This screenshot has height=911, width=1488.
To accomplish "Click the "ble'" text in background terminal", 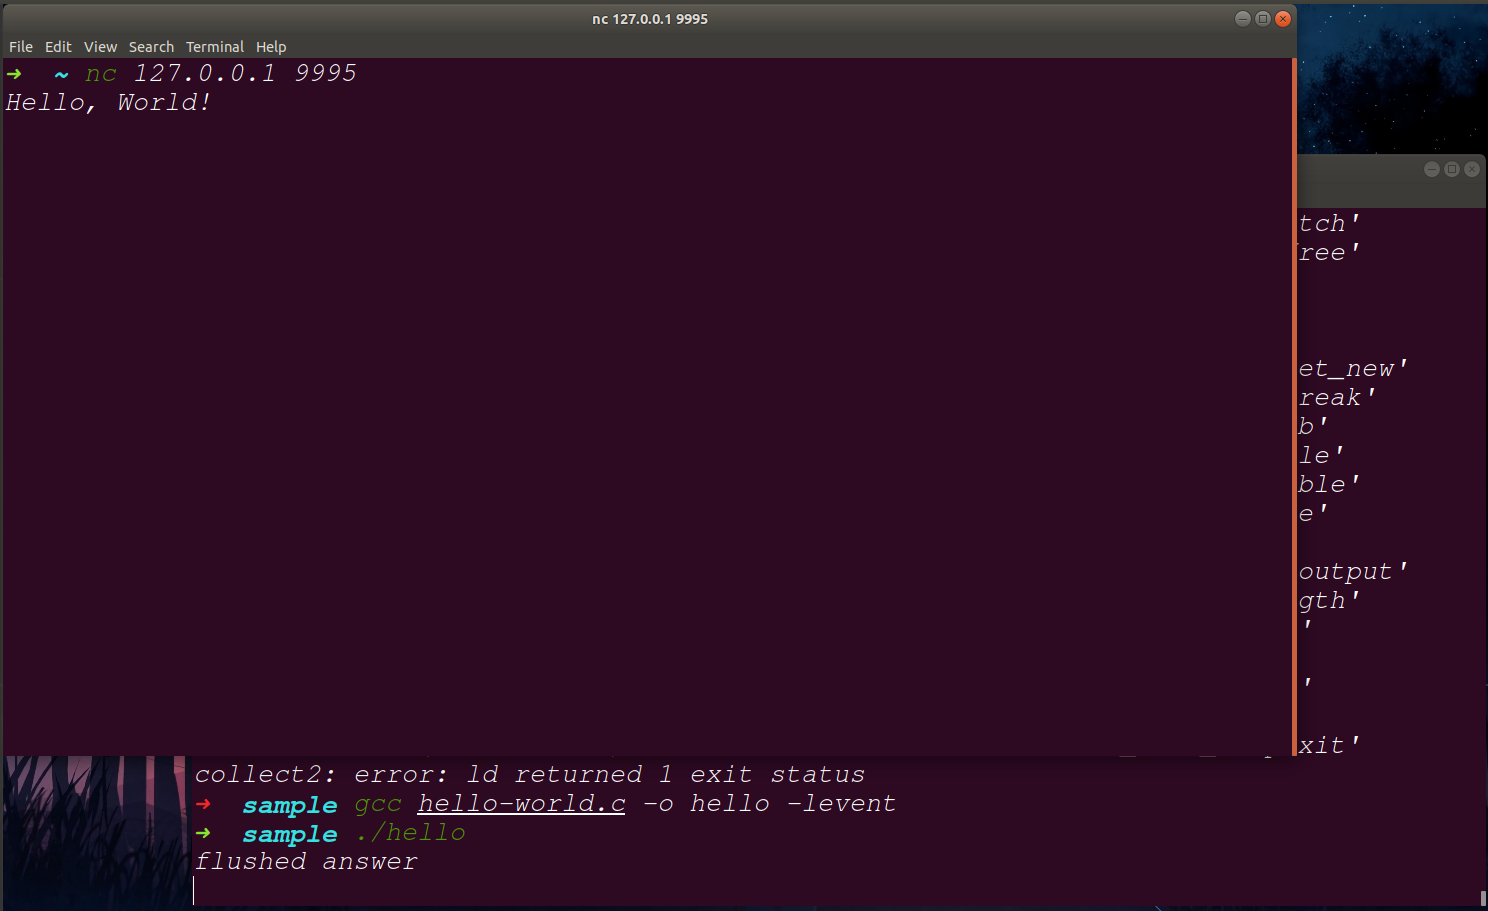I will click(x=1329, y=485).
